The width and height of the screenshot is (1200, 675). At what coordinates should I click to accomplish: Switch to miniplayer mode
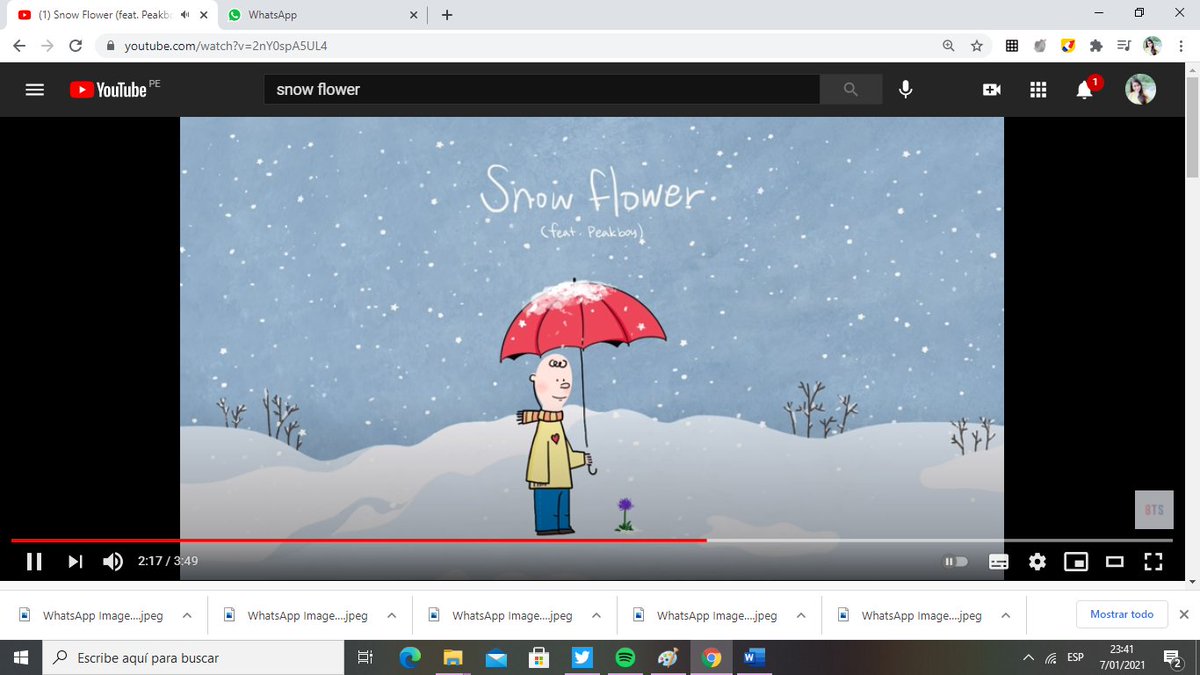tap(1076, 561)
